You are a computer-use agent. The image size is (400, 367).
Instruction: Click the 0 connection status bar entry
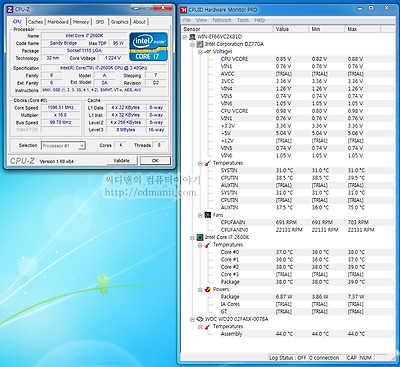click(x=326, y=358)
